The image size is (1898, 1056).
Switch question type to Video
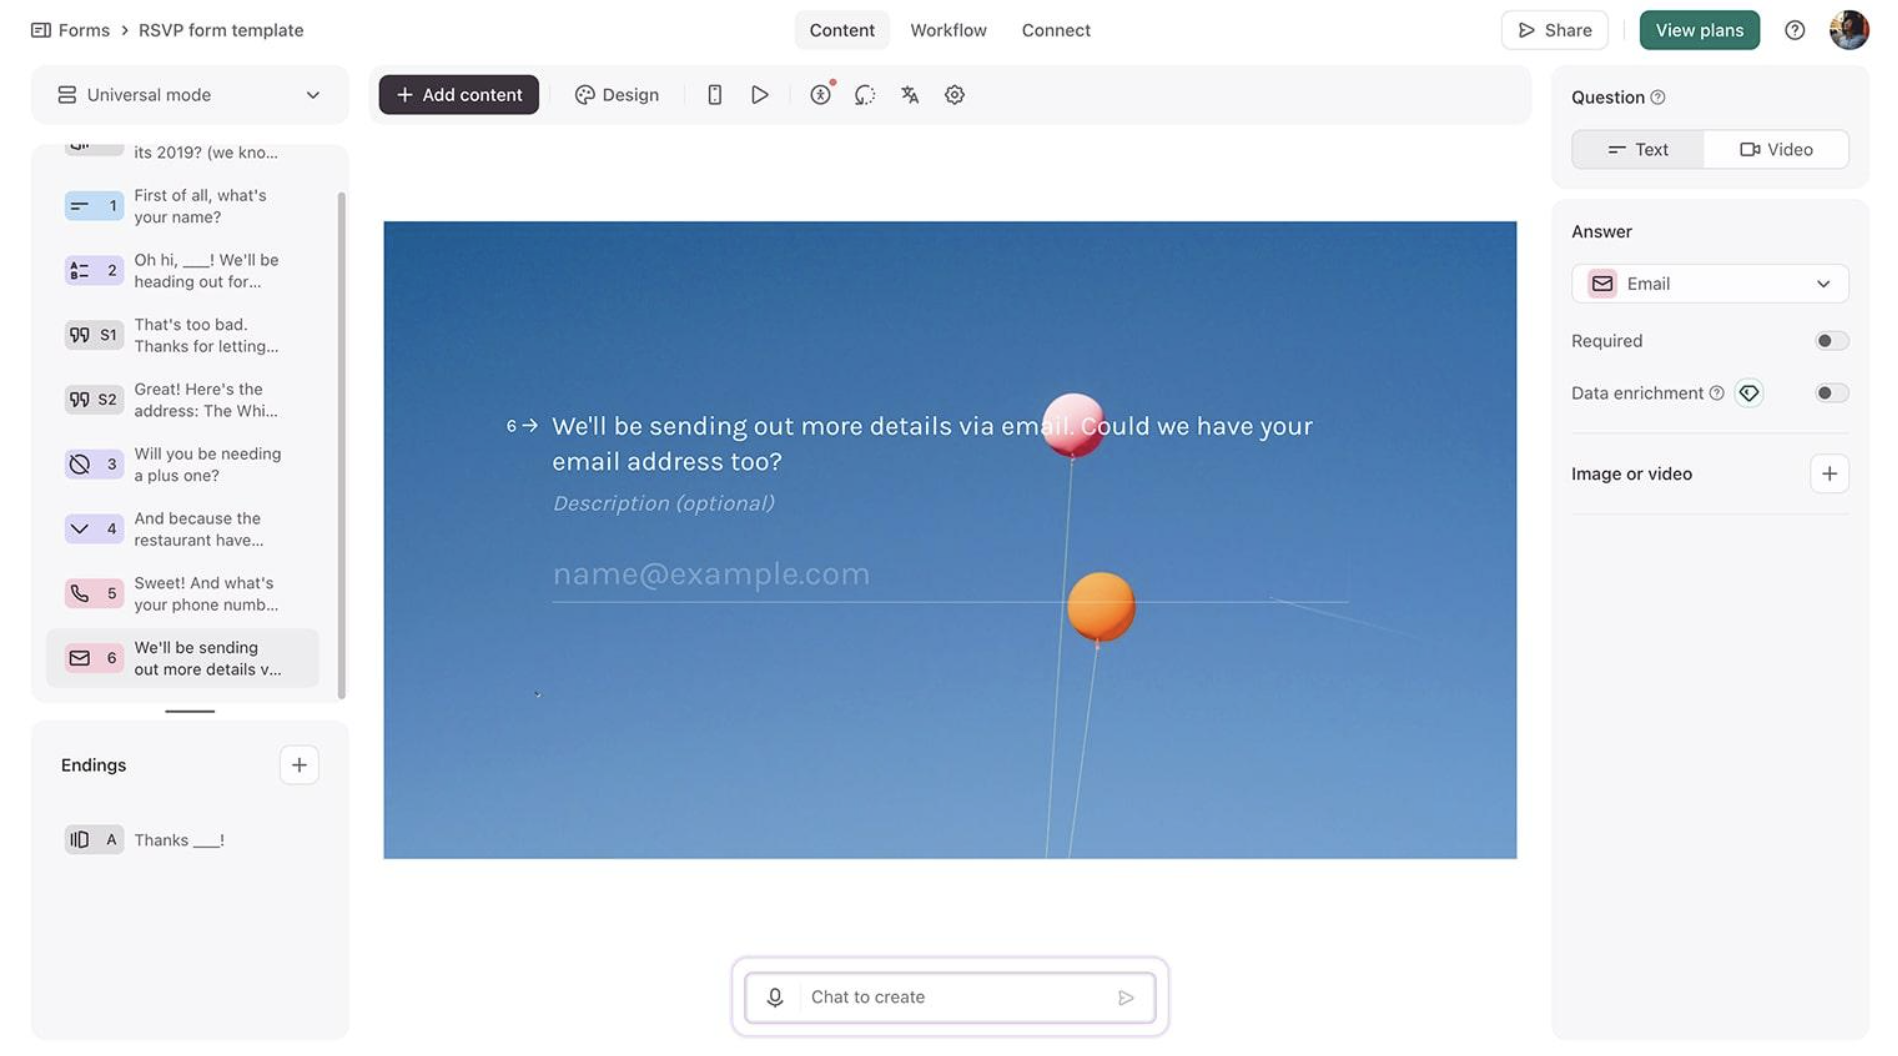coord(1776,149)
